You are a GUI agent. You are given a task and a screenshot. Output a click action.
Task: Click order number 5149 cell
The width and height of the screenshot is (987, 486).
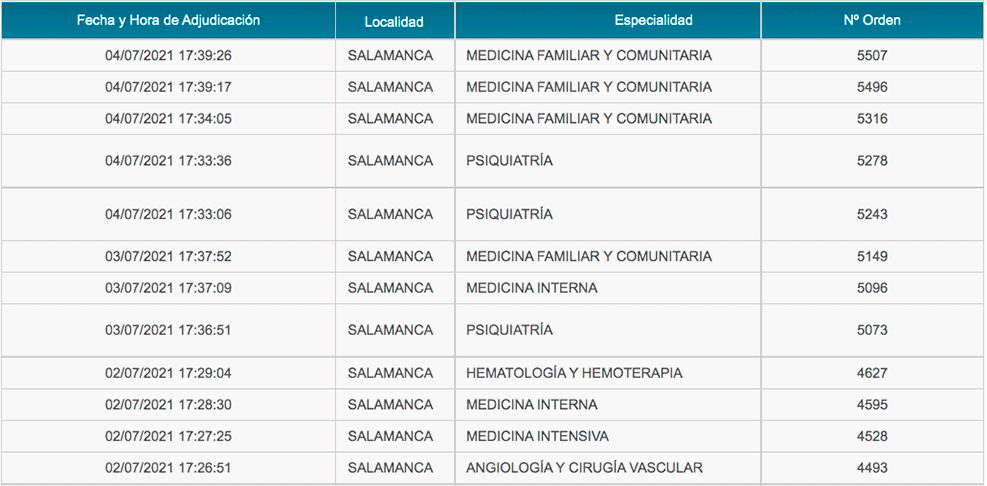872,256
